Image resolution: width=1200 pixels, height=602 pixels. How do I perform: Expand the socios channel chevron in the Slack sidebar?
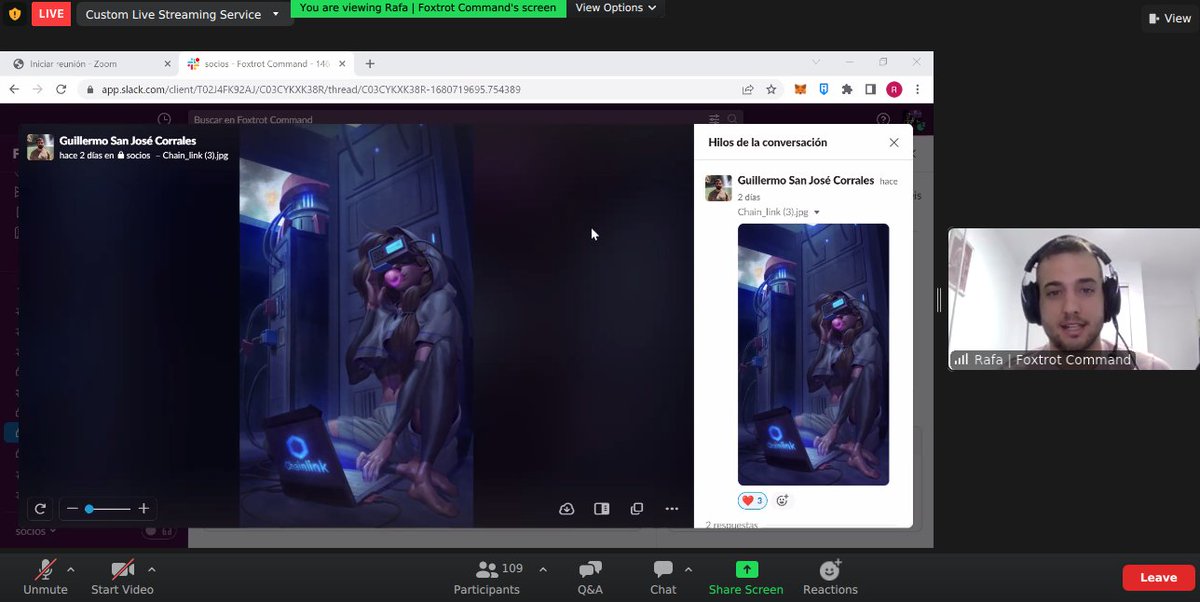coord(54,532)
